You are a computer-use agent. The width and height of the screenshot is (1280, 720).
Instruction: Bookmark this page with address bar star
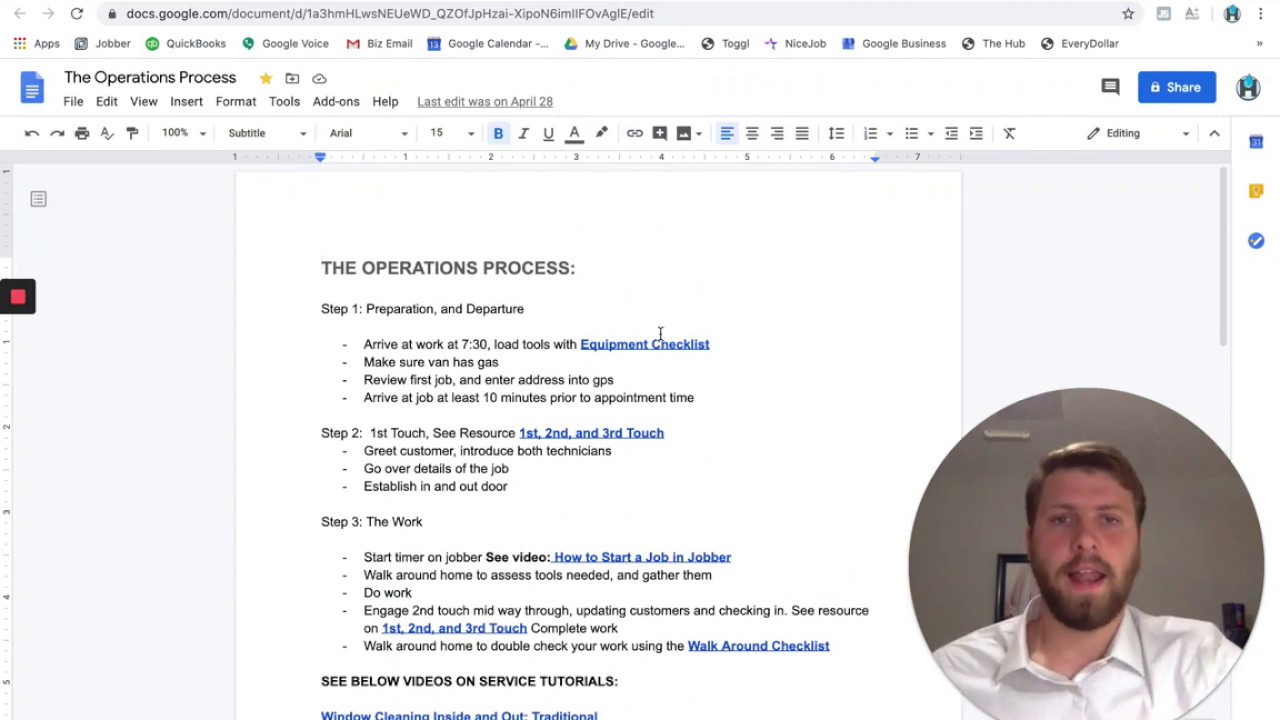click(x=1128, y=14)
